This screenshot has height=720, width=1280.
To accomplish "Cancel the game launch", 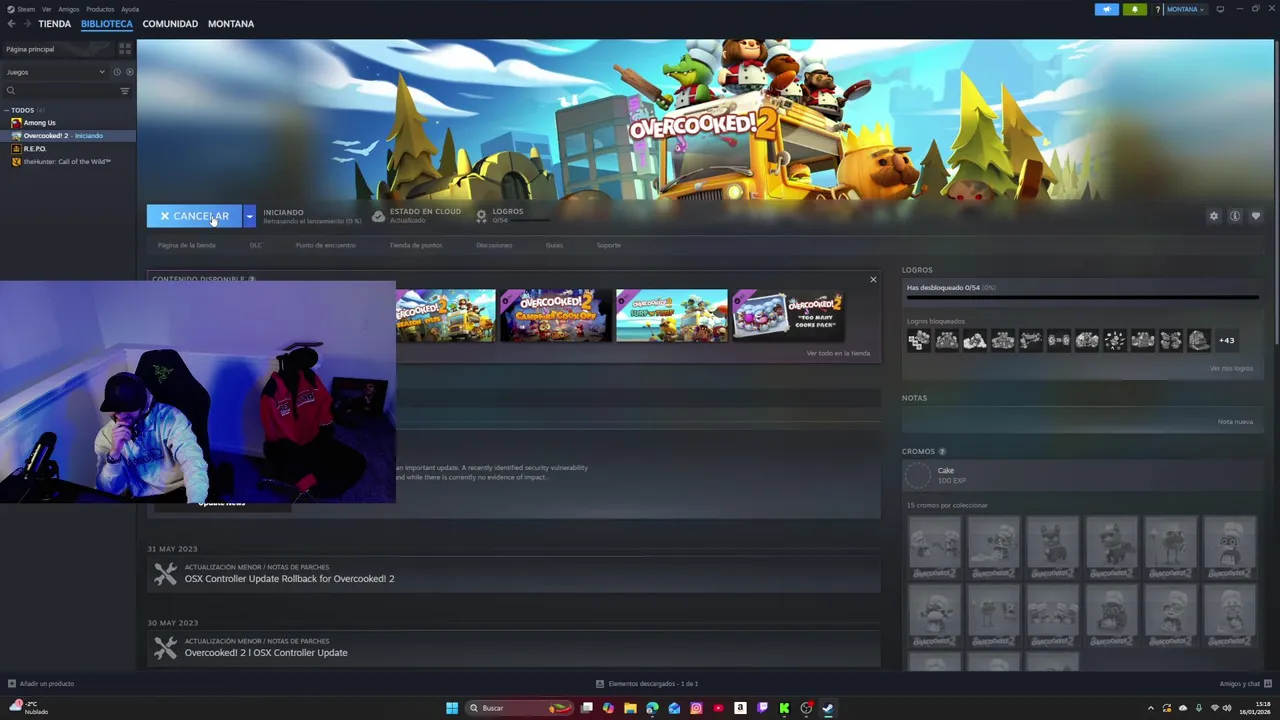I will pos(194,216).
